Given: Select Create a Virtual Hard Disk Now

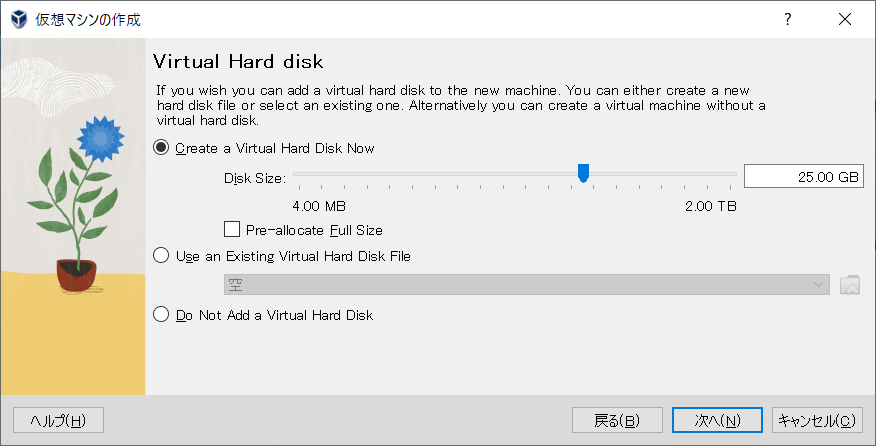Looking at the screenshot, I should (x=162, y=148).
